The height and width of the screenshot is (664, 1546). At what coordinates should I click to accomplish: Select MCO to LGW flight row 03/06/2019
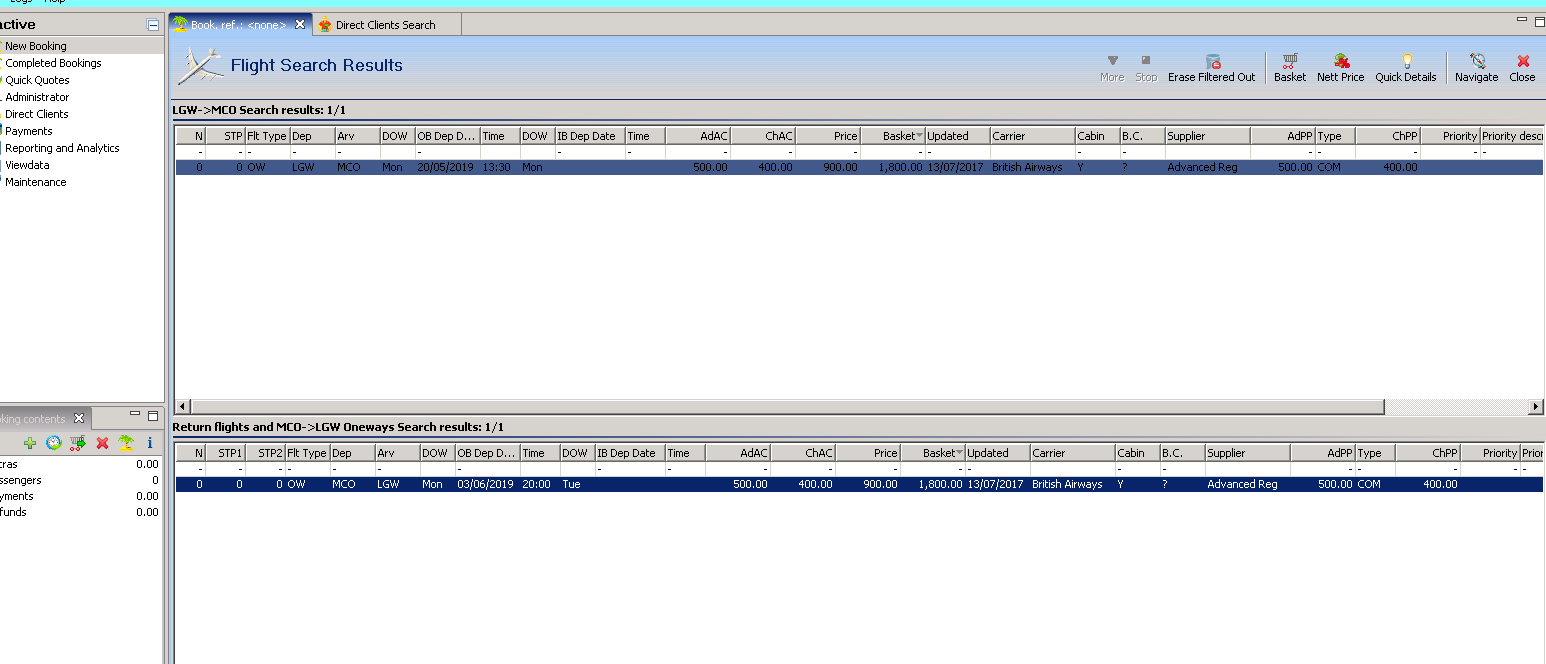pos(860,485)
